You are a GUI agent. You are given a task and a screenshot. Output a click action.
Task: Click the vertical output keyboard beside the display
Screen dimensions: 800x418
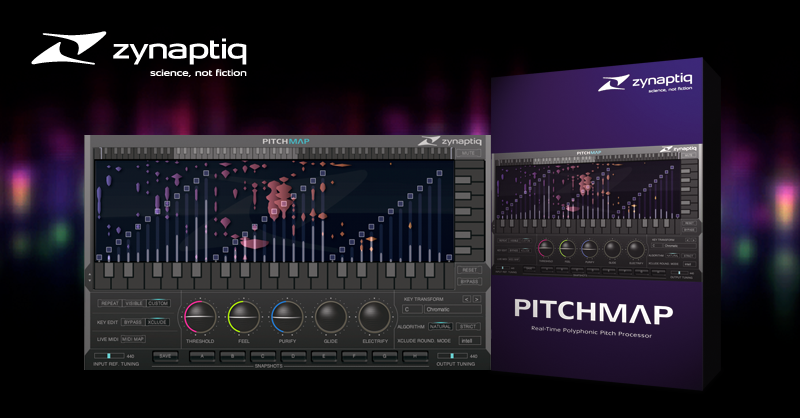[469, 210]
